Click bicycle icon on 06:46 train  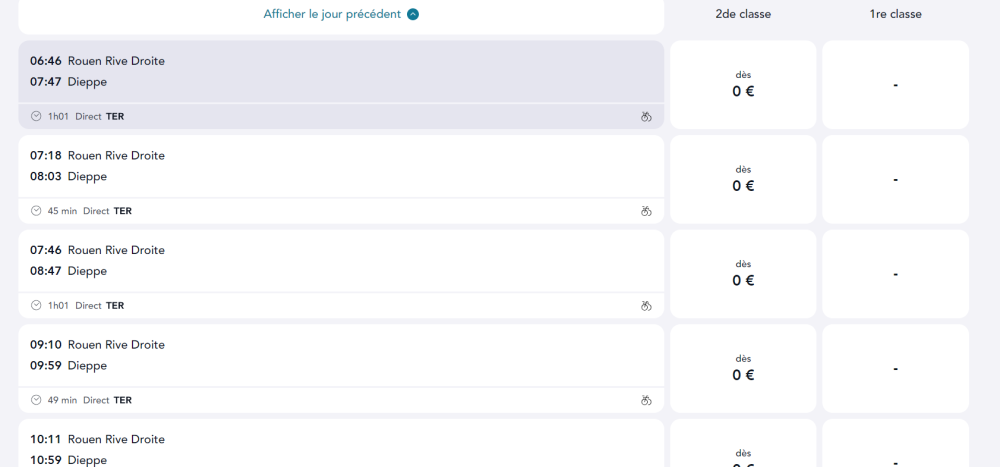(646, 117)
